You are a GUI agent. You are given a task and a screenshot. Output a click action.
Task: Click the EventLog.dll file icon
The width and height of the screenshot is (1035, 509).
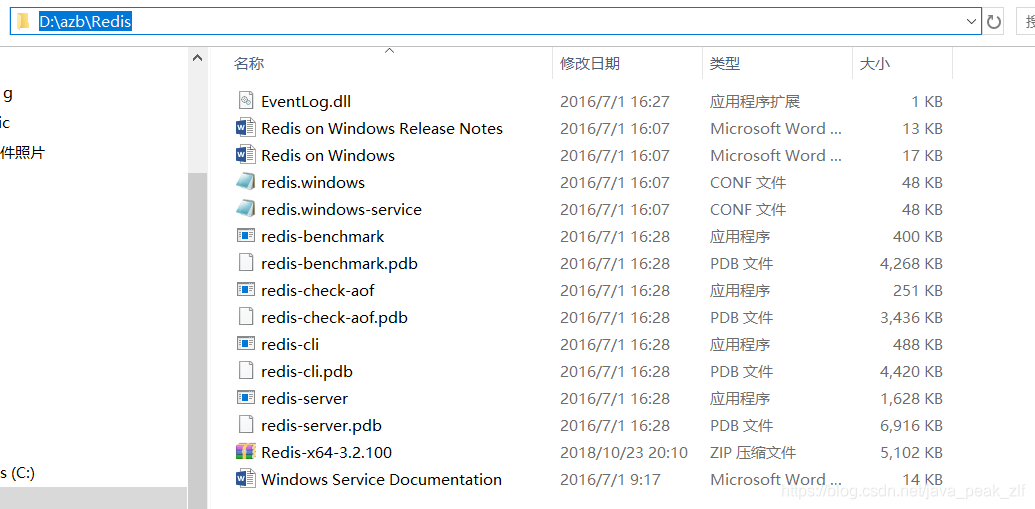tap(246, 100)
